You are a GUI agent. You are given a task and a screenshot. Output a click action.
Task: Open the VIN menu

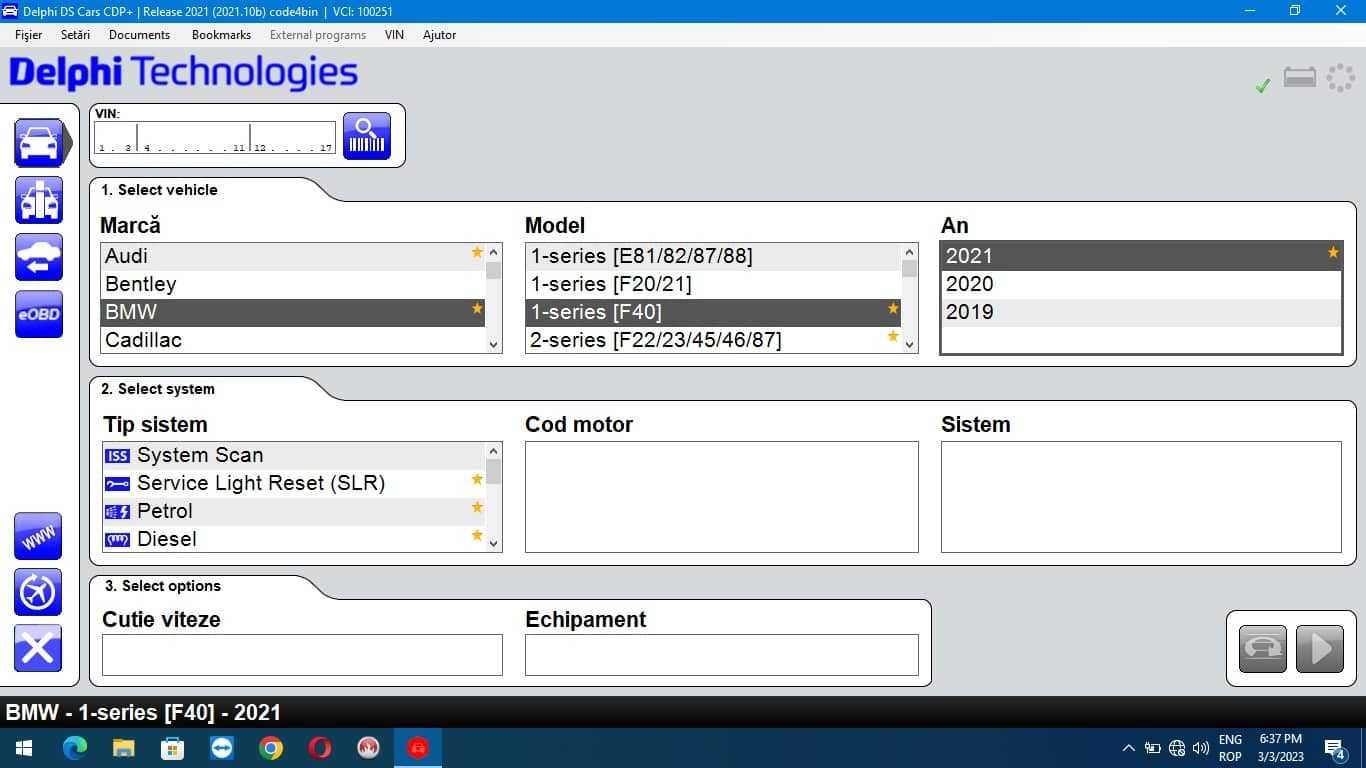(394, 34)
